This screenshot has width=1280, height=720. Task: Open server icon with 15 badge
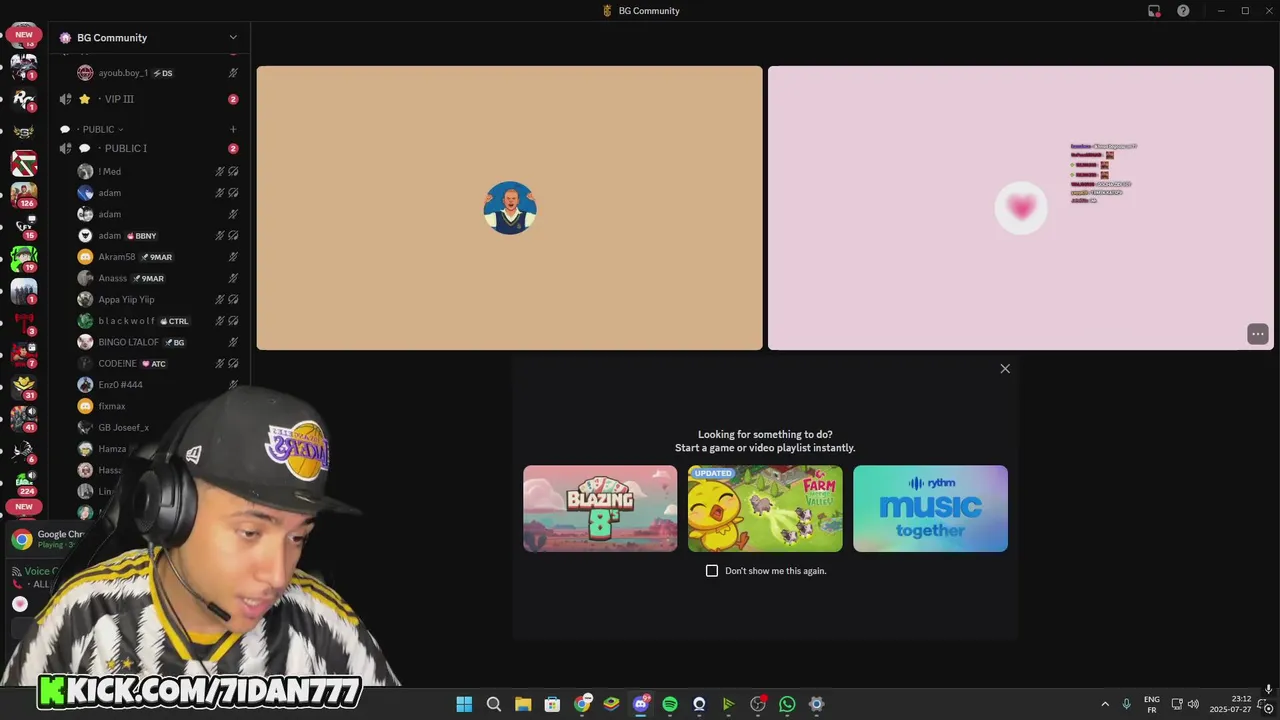(x=24, y=227)
